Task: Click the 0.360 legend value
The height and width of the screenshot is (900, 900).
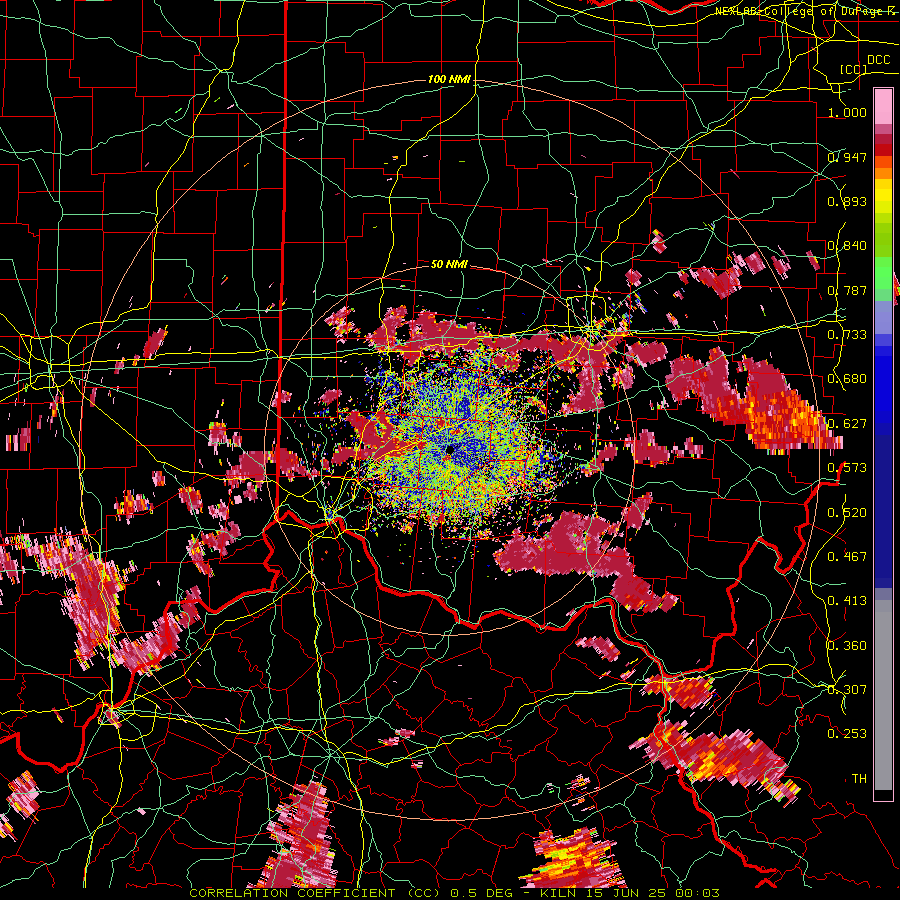Action: [847, 646]
